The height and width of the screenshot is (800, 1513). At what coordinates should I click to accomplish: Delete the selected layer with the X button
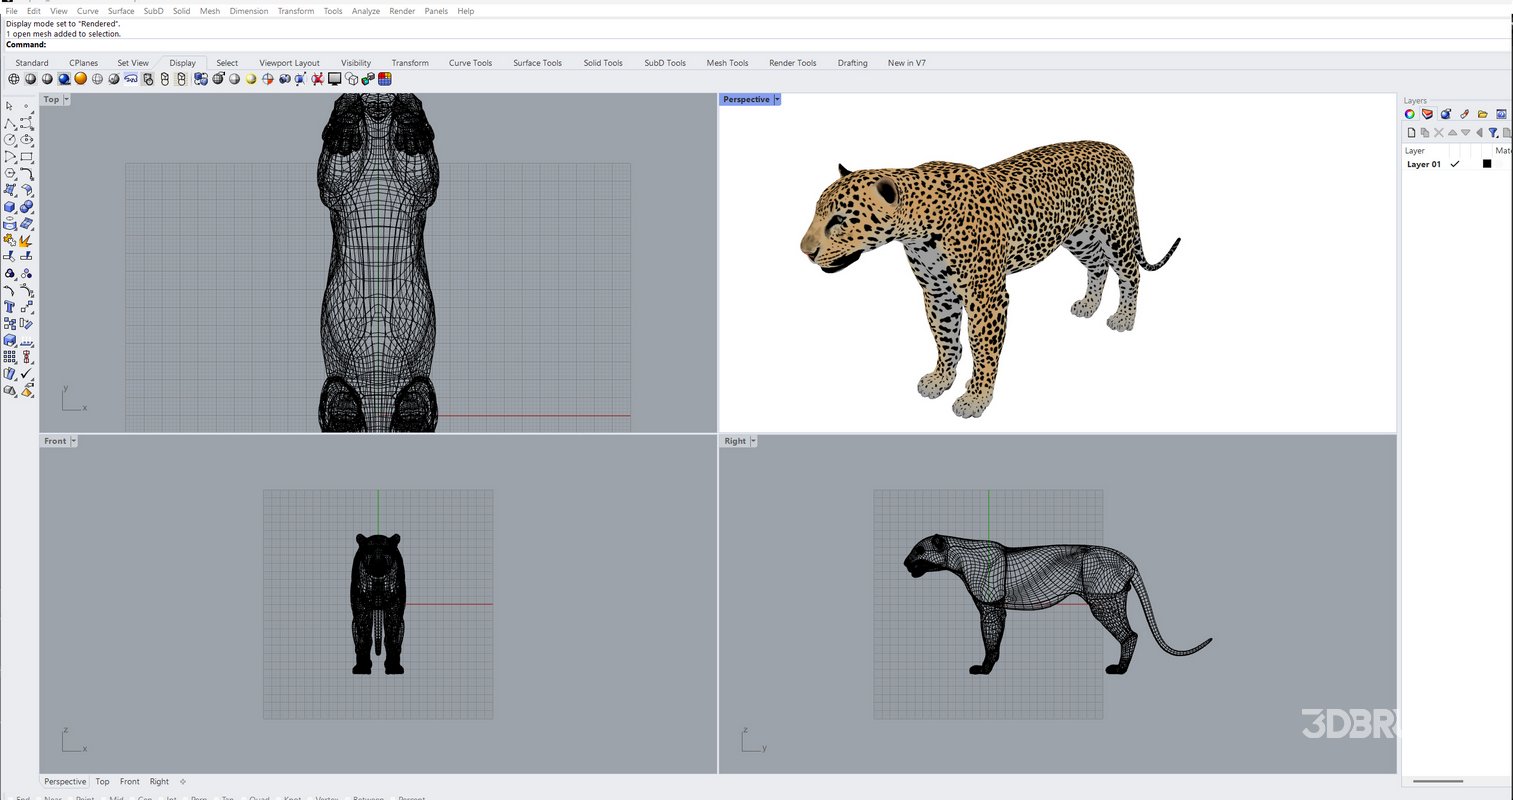pos(1438,132)
